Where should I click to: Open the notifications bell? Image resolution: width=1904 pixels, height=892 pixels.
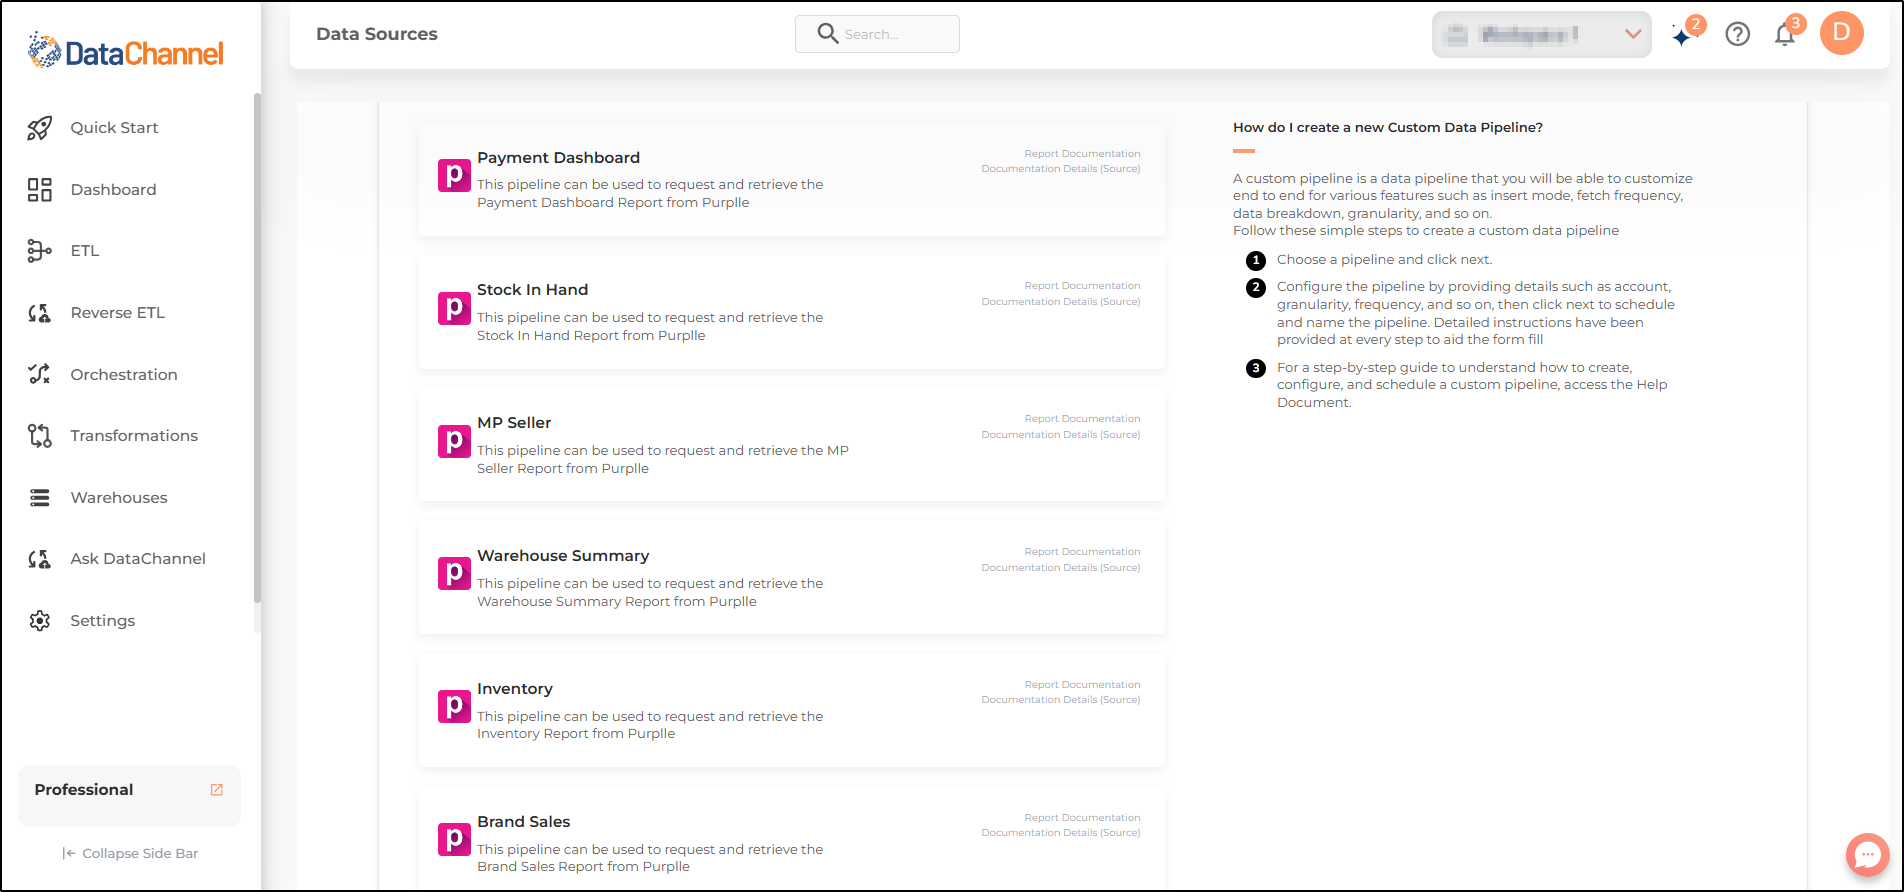click(1785, 35)
